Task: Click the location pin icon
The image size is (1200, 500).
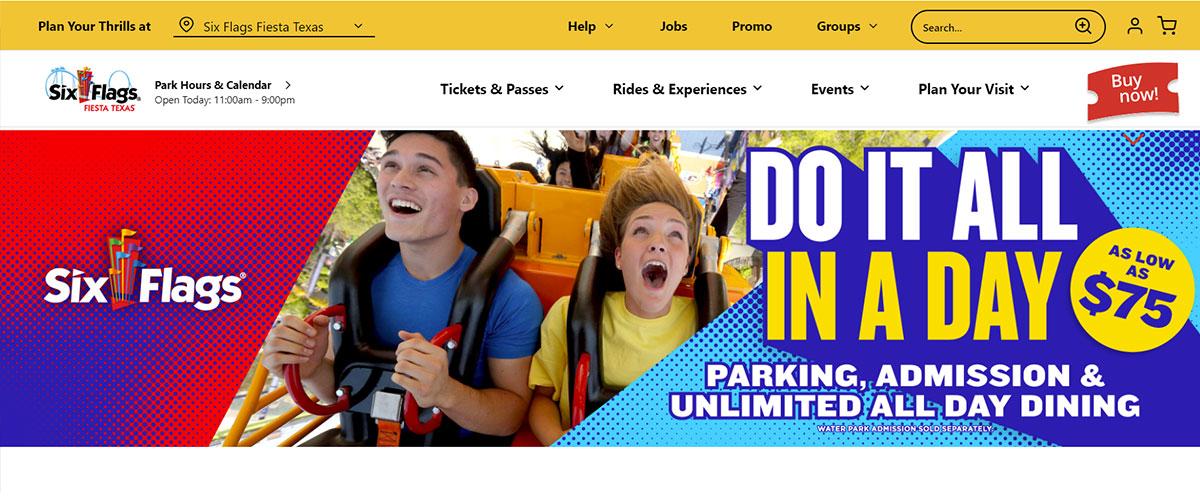Action: [186, 26]
